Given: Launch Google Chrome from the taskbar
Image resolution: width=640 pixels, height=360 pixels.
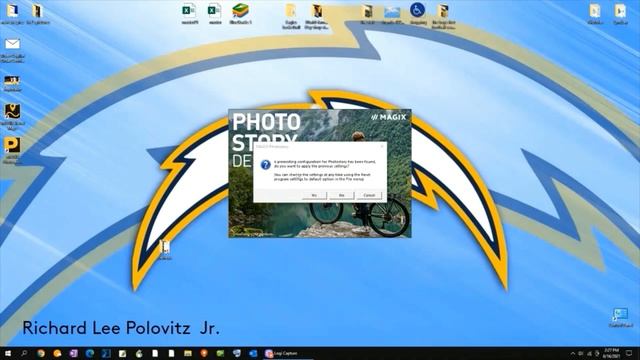Looking at the screenshot, I should click(x=41, y=353).
